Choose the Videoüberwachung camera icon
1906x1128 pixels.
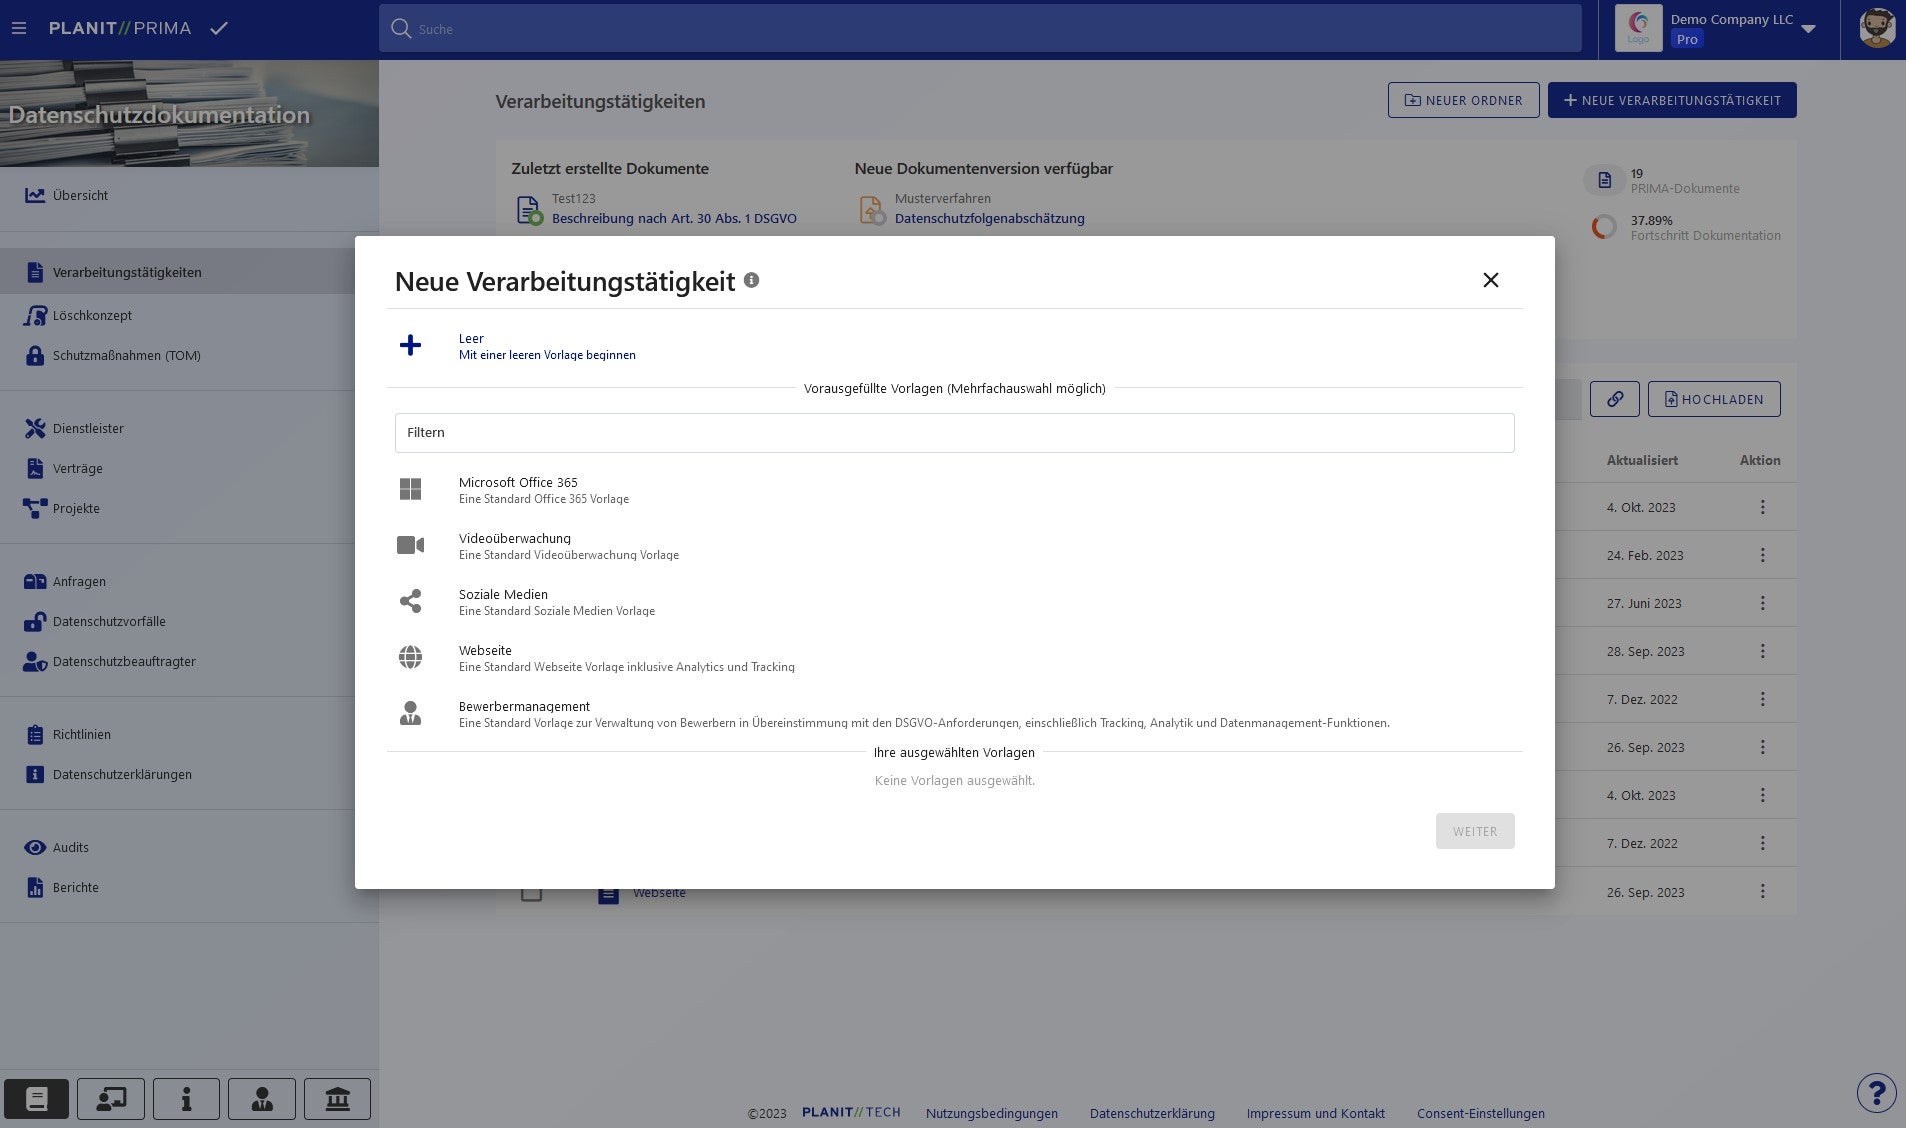[410, 545]
